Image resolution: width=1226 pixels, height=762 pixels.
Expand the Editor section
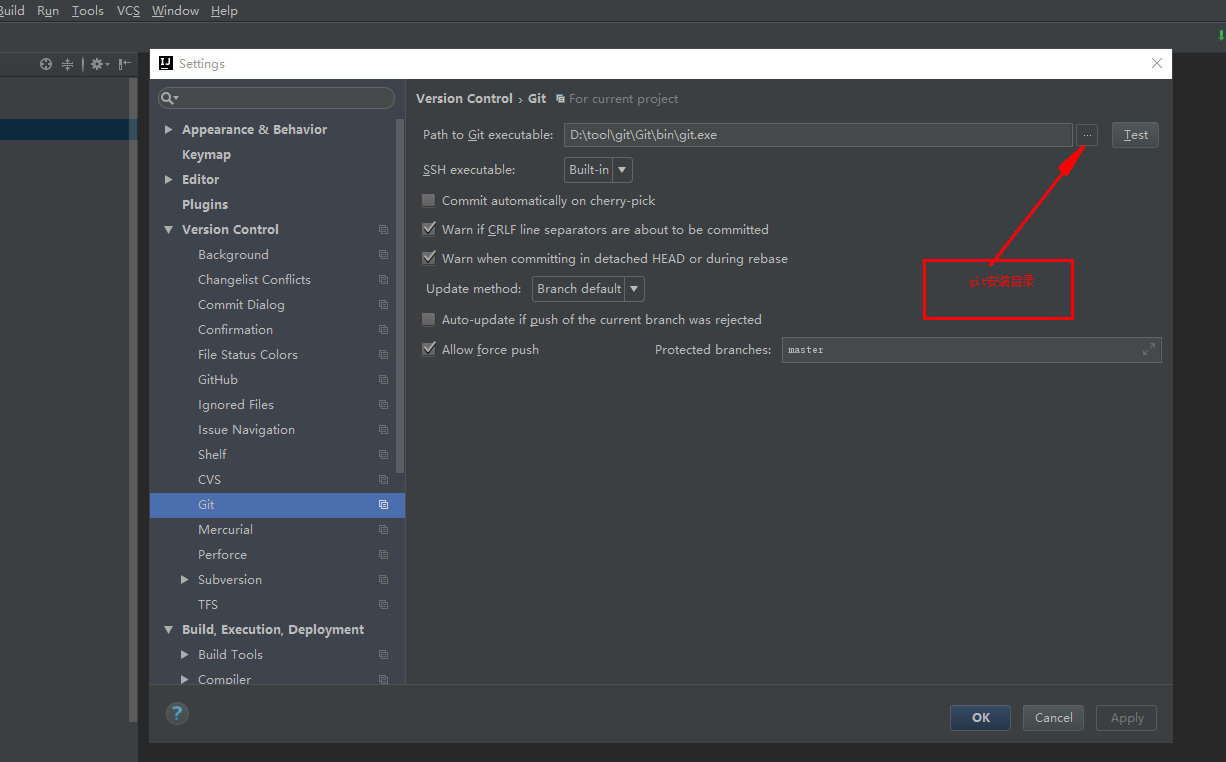[x=168, y=180]
